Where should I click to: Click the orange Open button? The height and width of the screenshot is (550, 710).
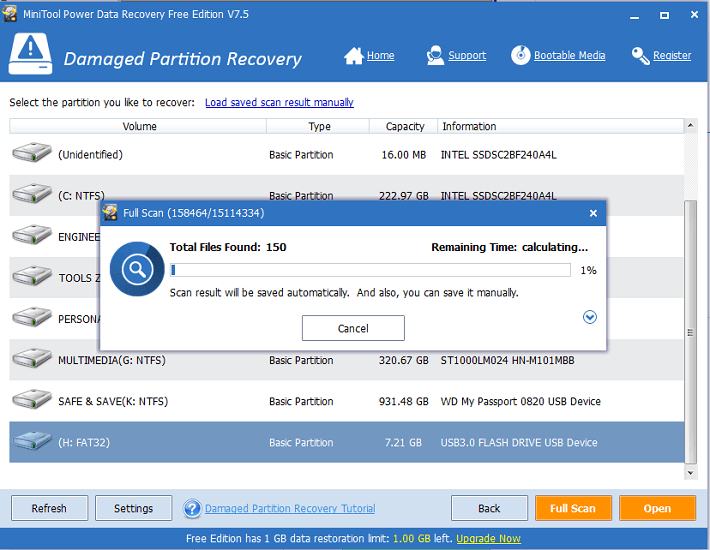point(657,508)
